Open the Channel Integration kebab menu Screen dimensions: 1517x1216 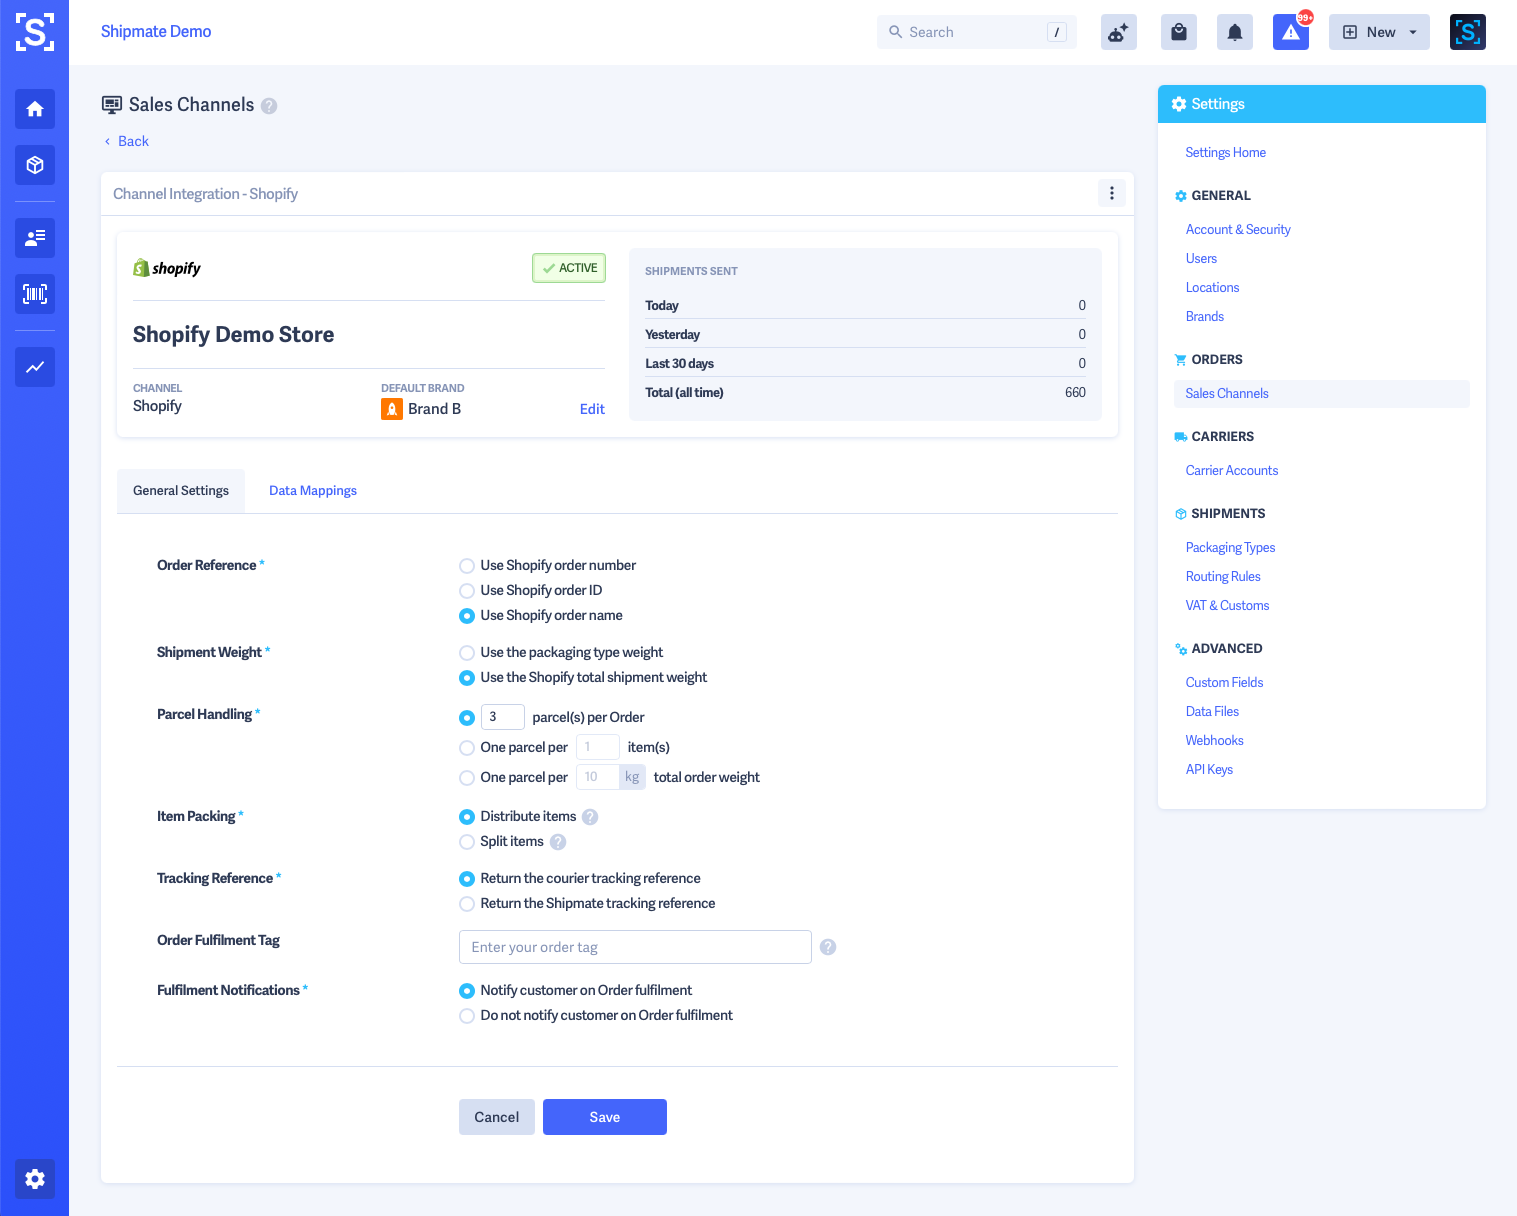[1111, 193]
